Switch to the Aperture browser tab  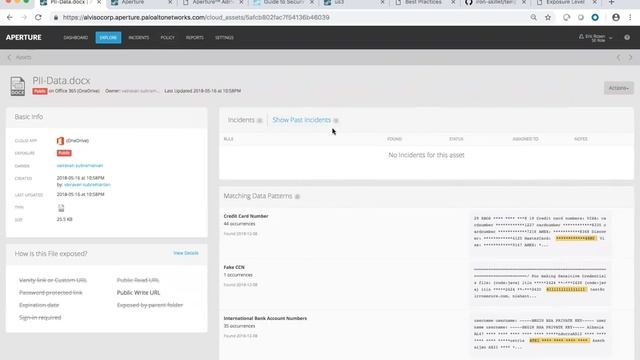pos(141,2)
